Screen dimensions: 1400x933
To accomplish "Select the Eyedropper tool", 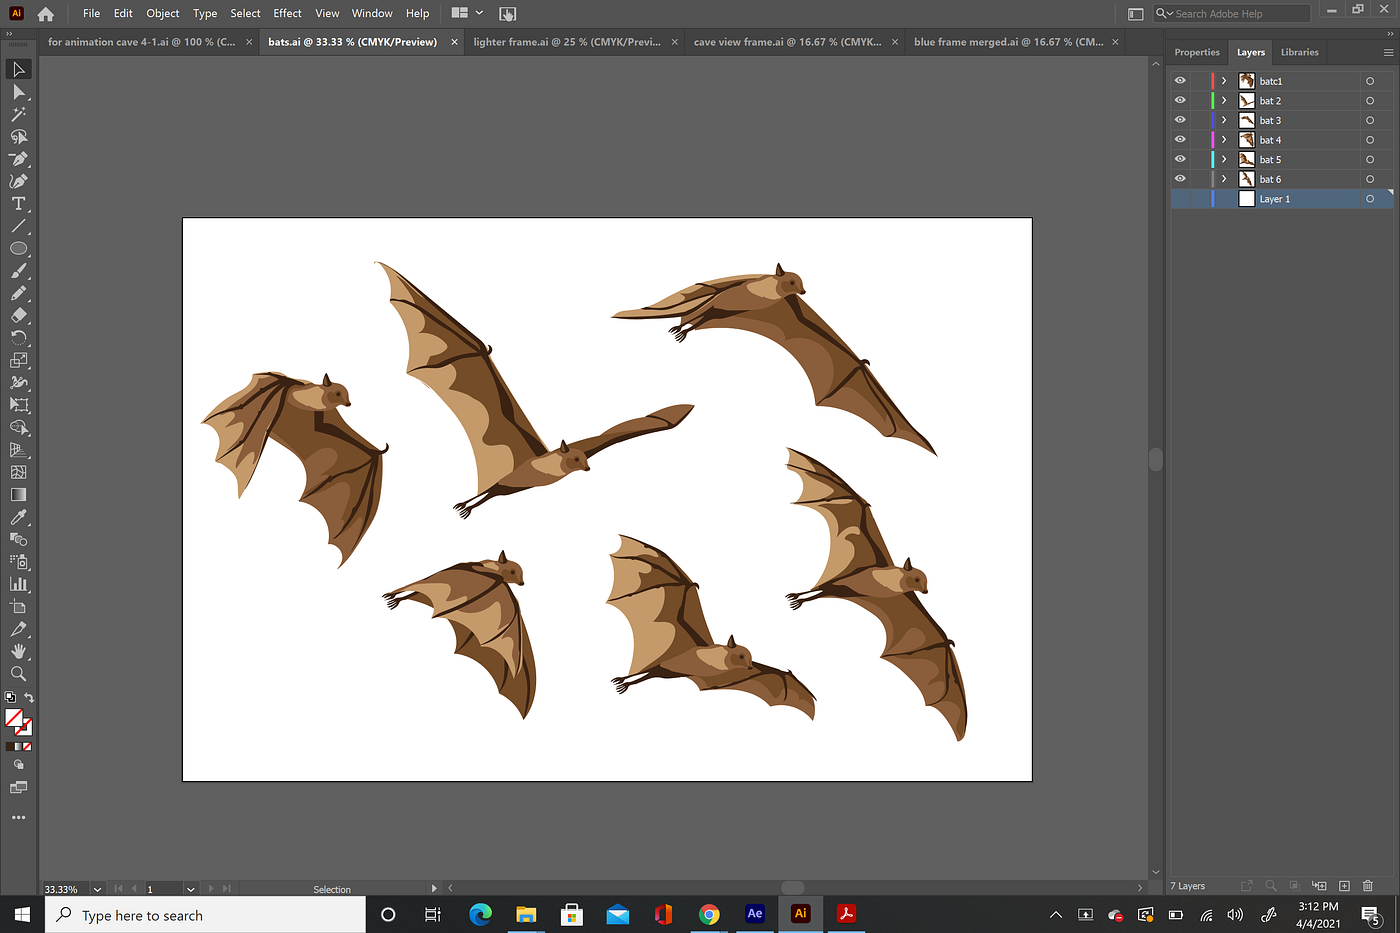I will (x=18, y=517).
